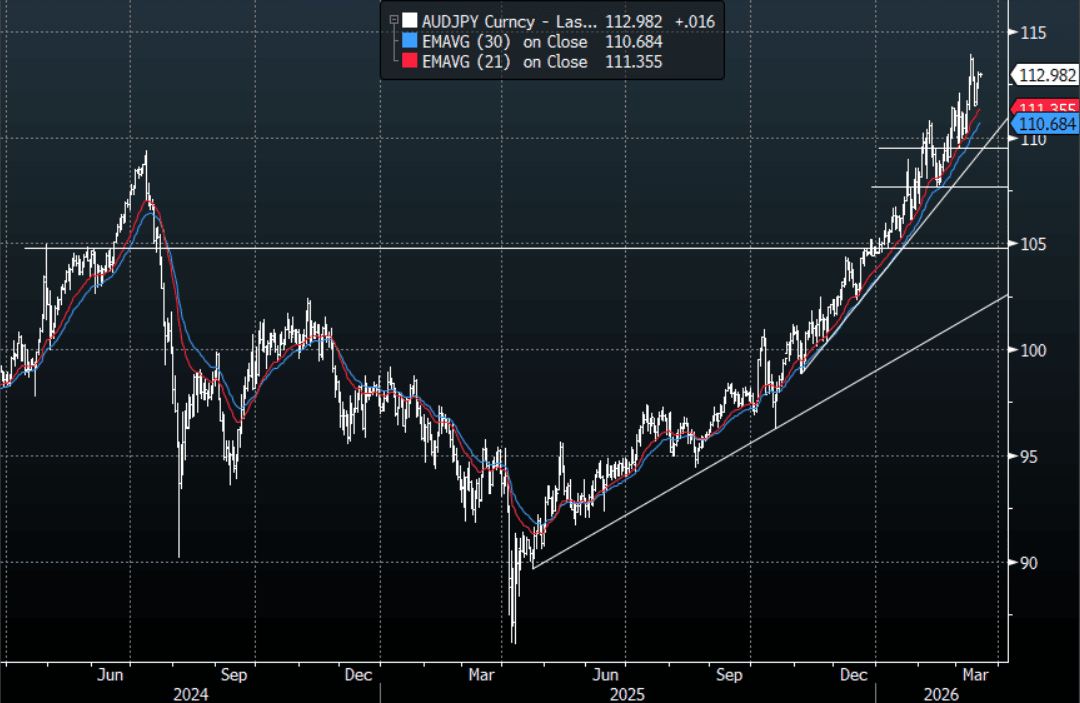Click the red EMAVG (21) color swatch
Image resolution: width=1080 pixels, height=703 pixels.
tap(410, 61)
